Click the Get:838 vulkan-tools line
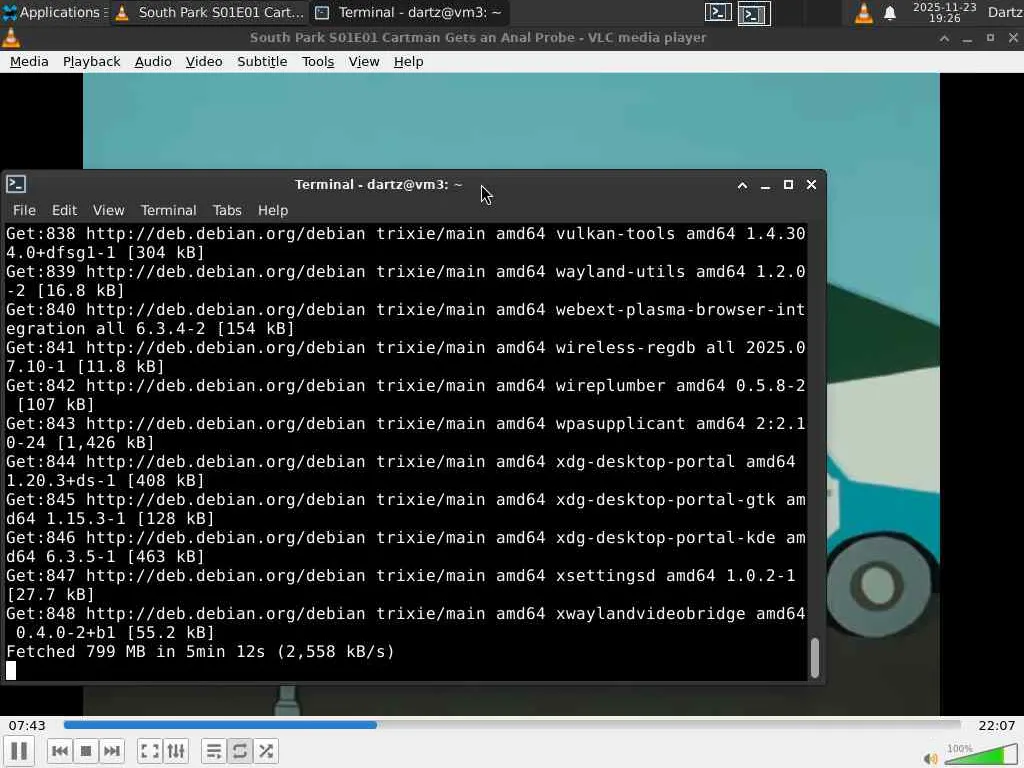Viewport: 1024px width, 768px height. tap(406, 243)
